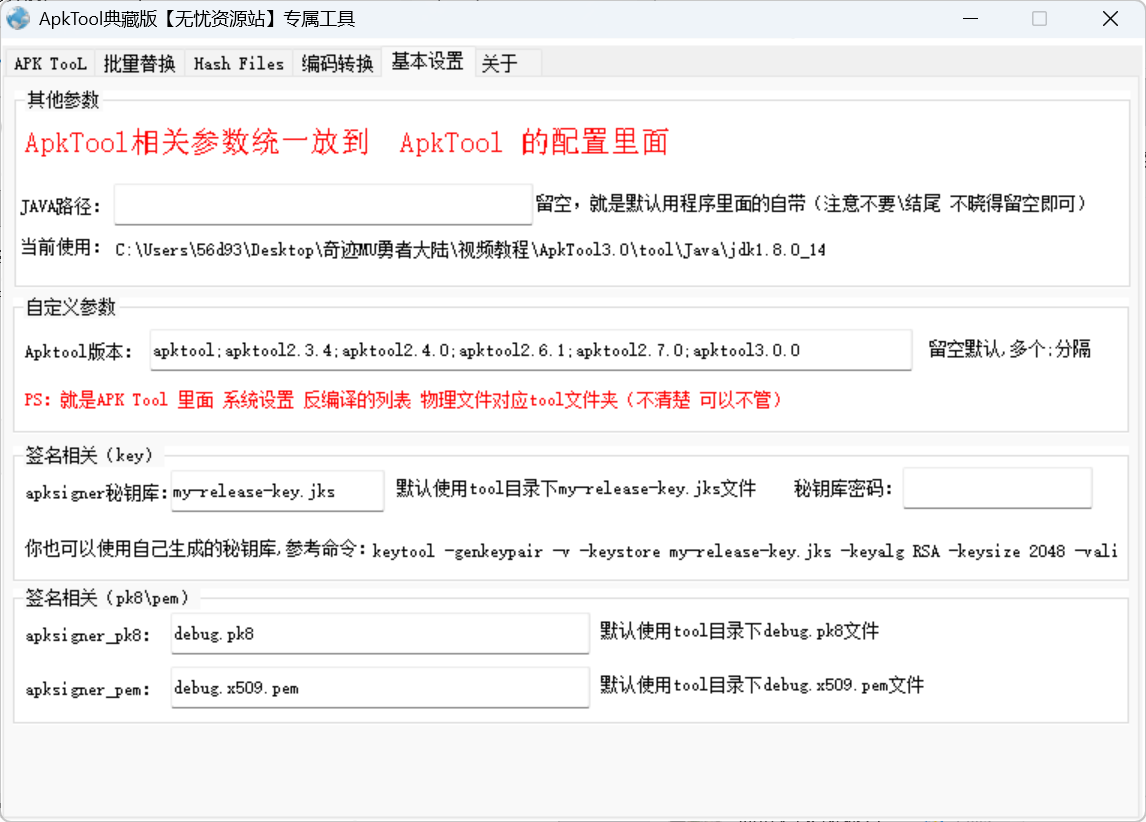Switch to the APK TooL tab
This screenshot has height=822, width=1146.
[50, 64]
